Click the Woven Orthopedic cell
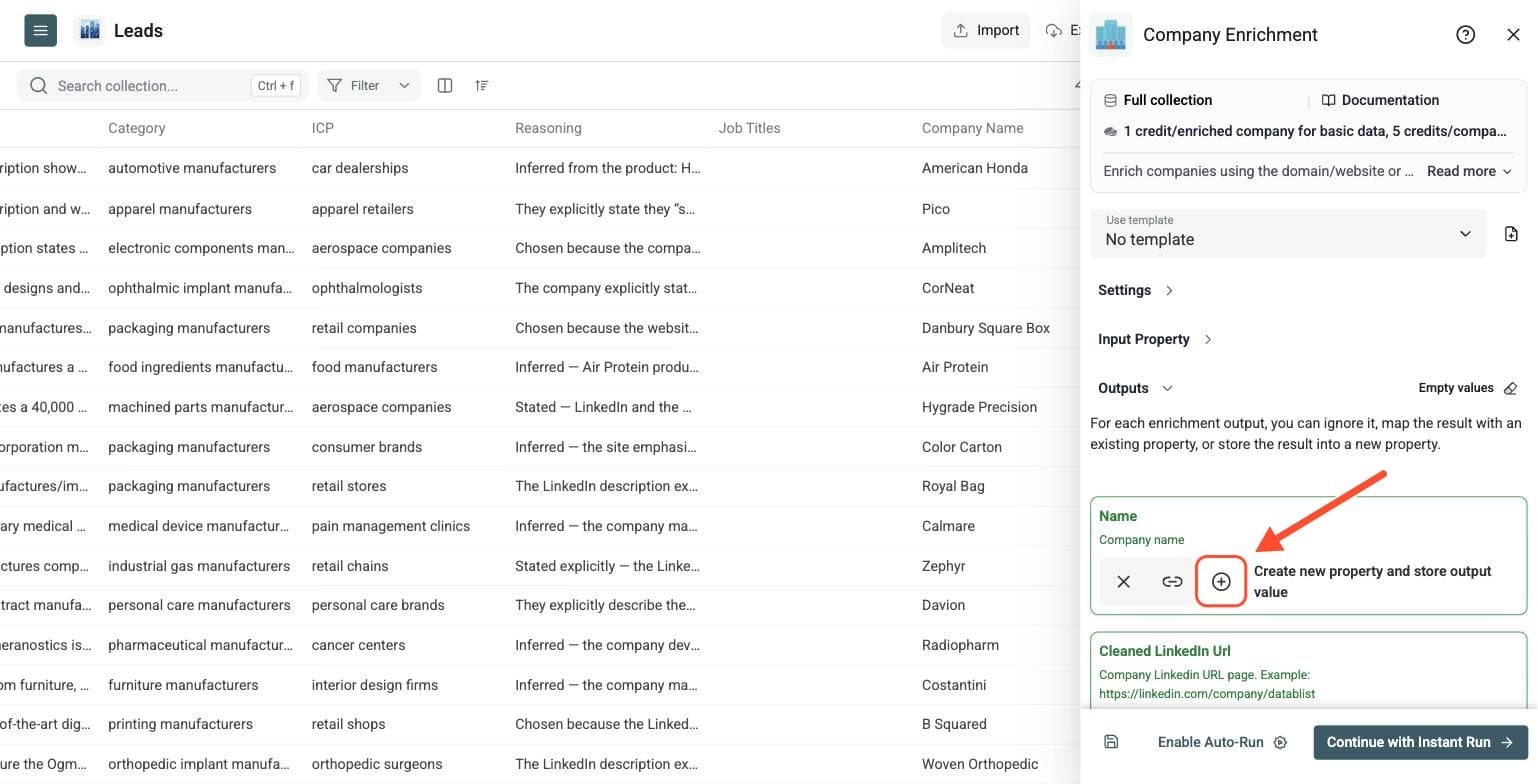Viewport: 1538px width, 784px height. click(980, 764)
